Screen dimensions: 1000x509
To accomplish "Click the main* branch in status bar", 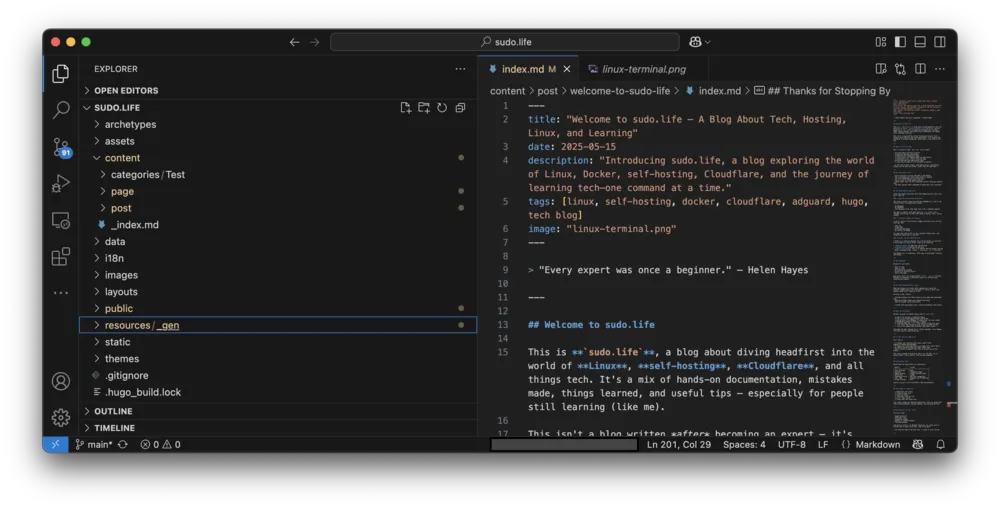I will 94,445.
